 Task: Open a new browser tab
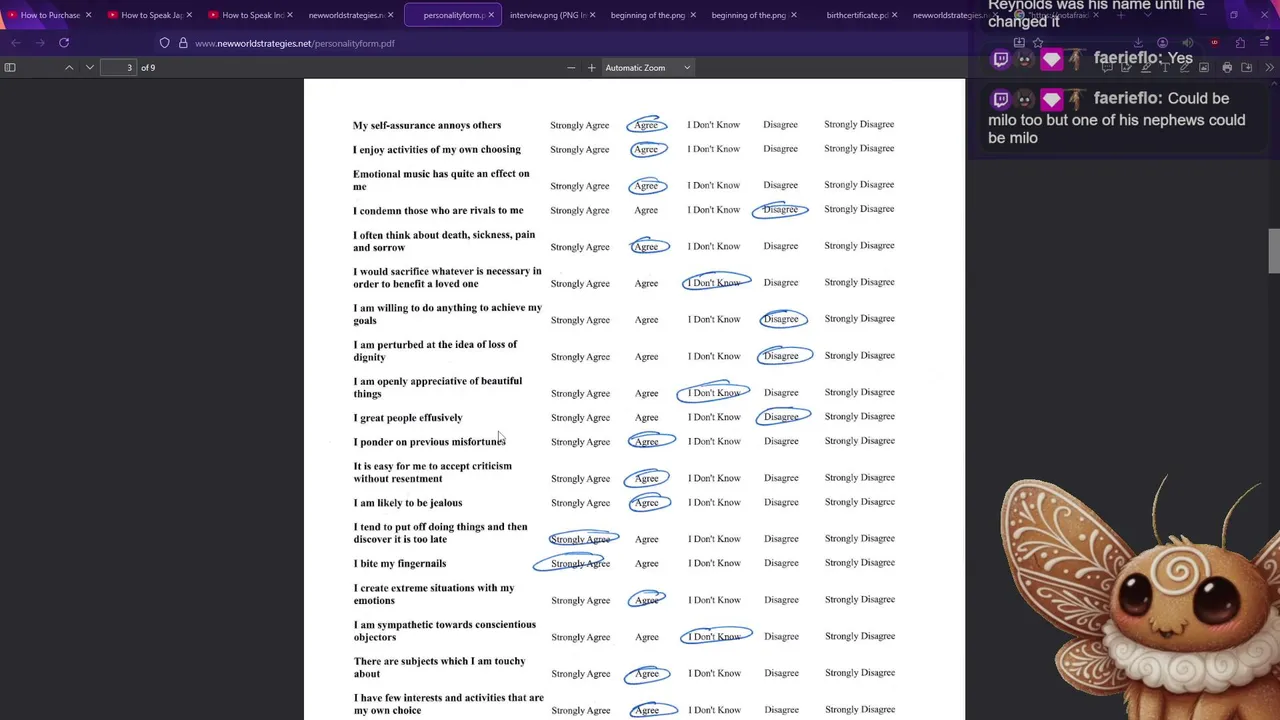[1121, 15]
